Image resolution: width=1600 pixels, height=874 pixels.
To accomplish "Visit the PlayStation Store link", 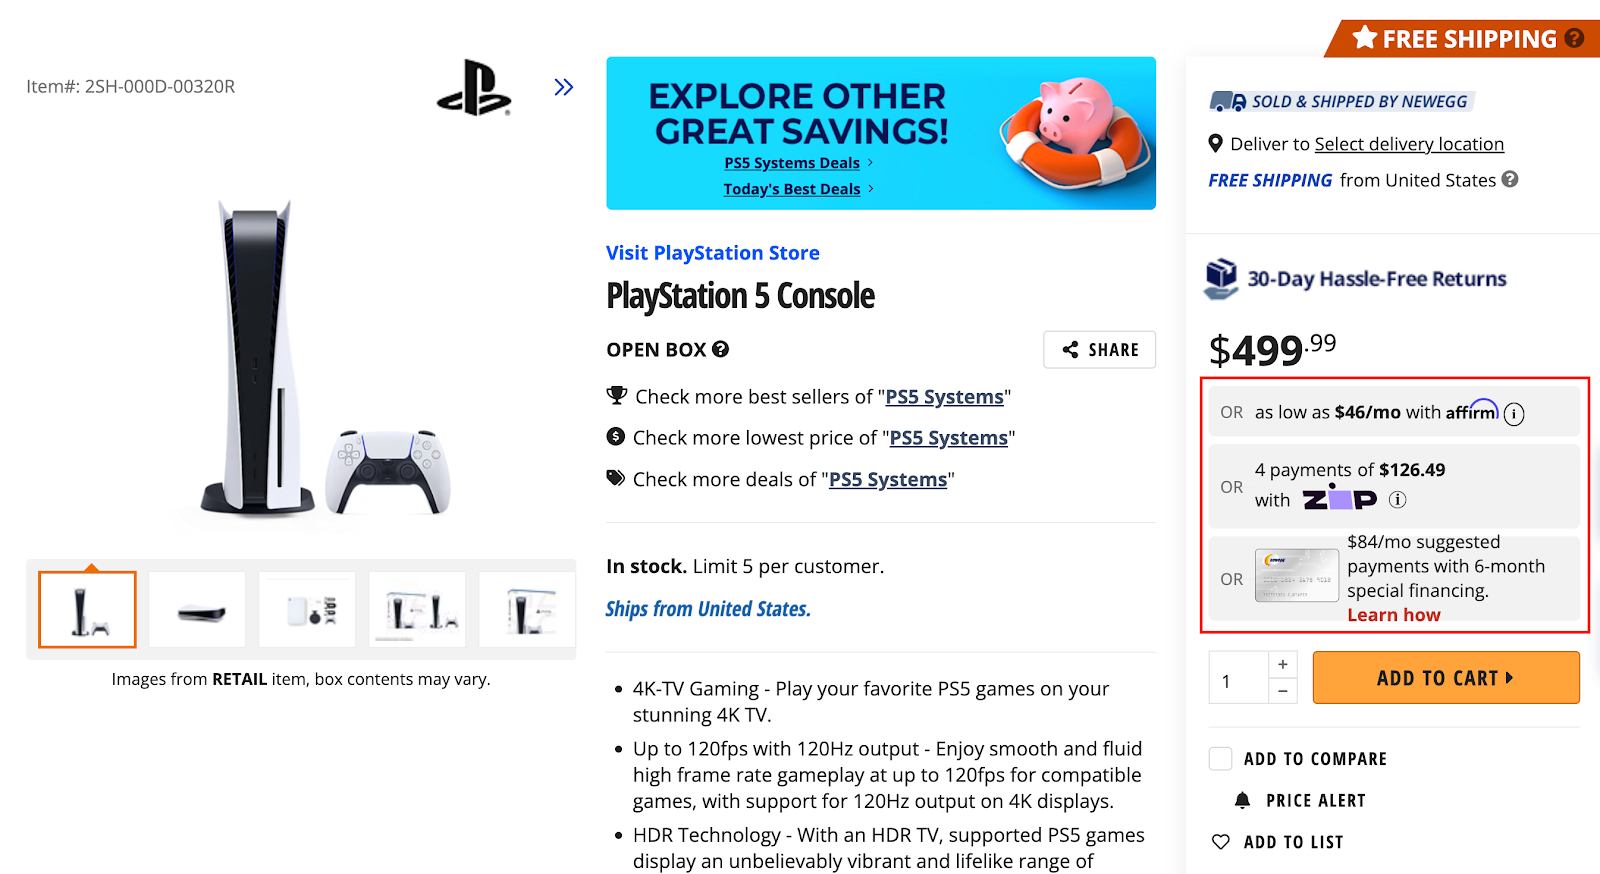I will pyautogui.click(x=712, y=252).
